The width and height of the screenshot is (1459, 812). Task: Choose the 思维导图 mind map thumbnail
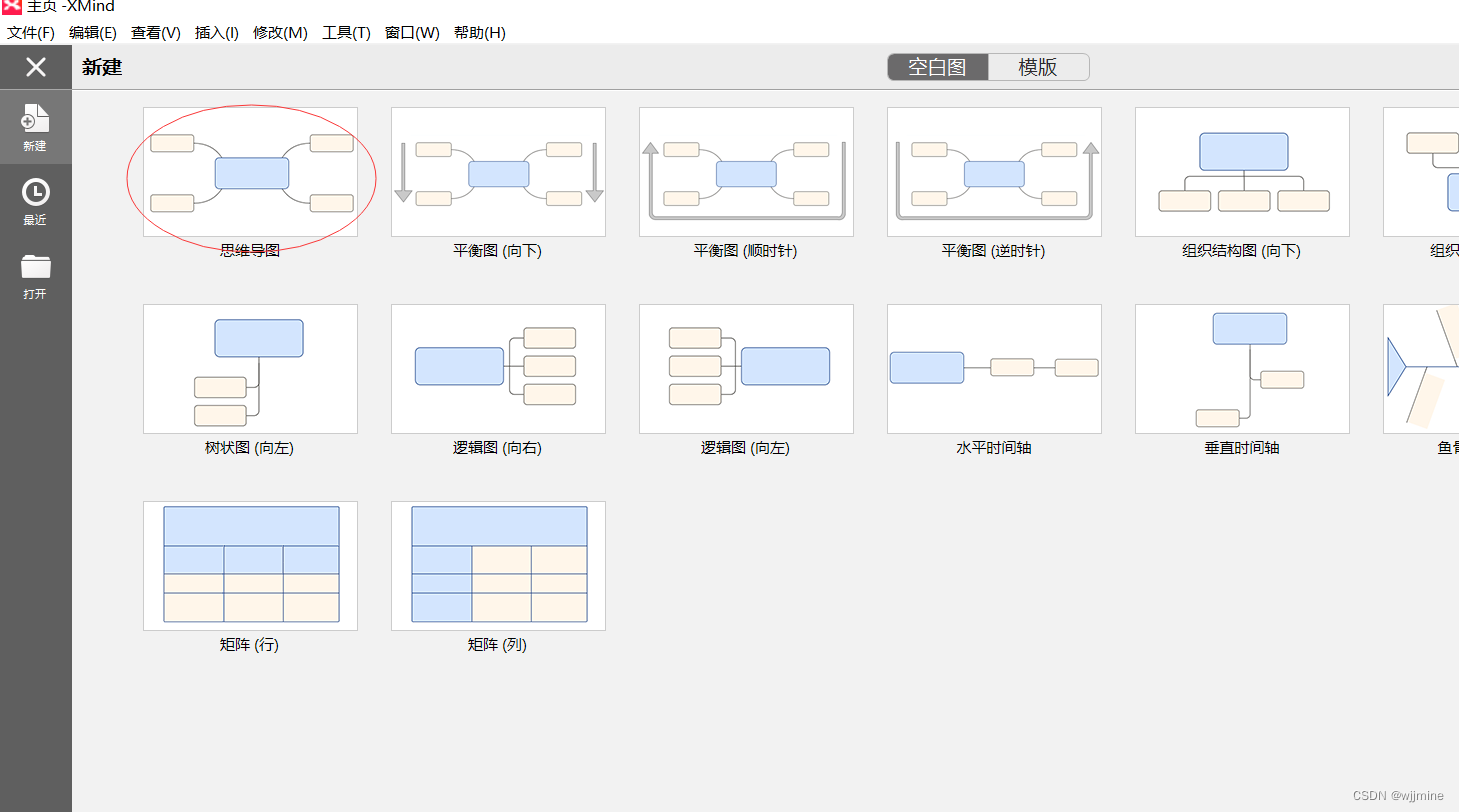[250, 172]
